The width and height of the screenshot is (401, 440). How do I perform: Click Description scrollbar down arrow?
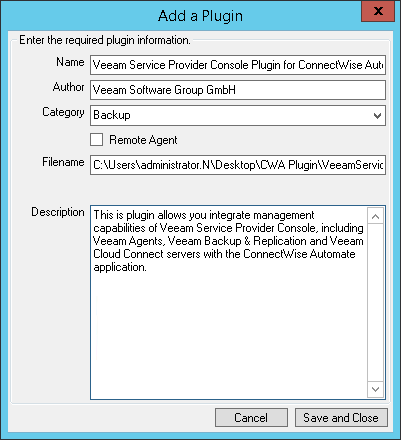pos(375,389)
